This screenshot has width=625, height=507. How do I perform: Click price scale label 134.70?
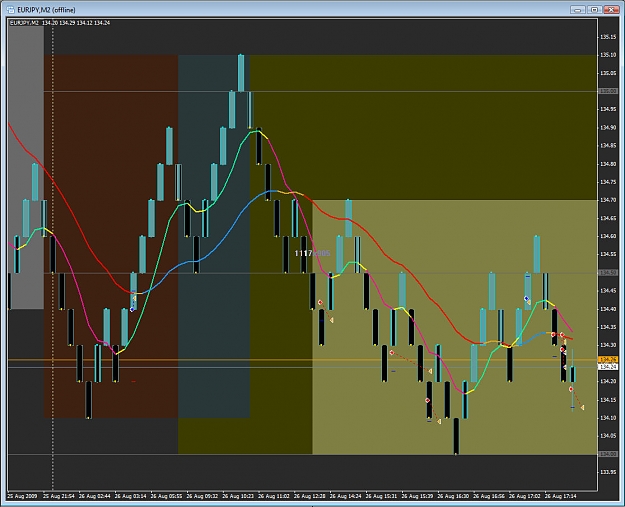[608, 200]
